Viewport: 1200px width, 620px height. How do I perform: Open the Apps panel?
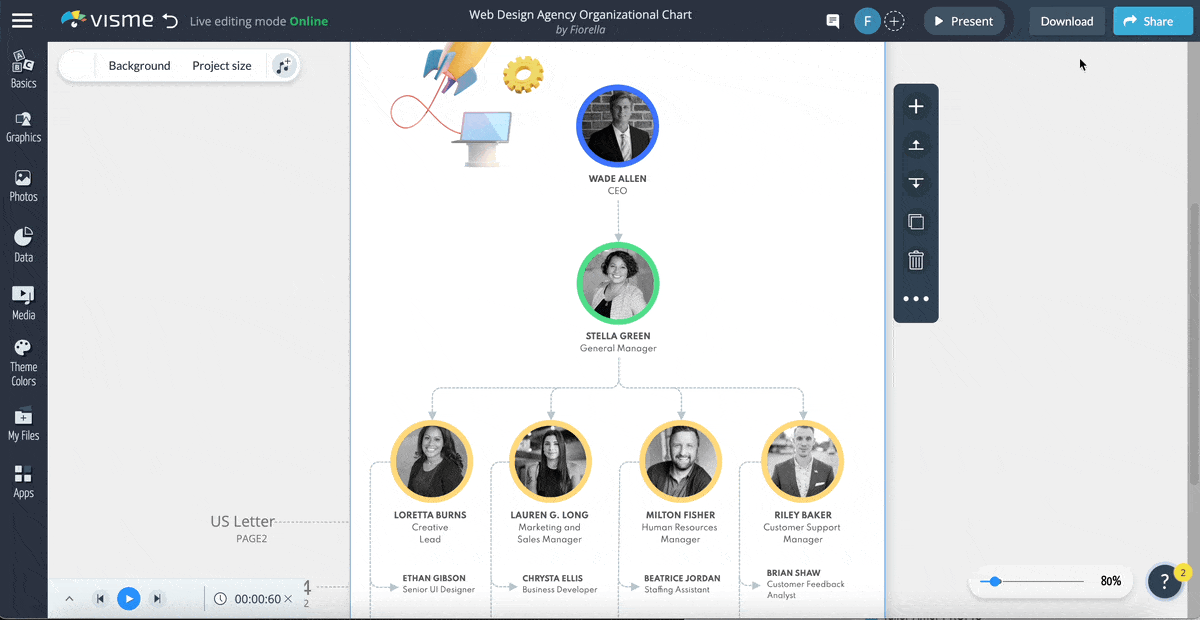click(23, 480)
